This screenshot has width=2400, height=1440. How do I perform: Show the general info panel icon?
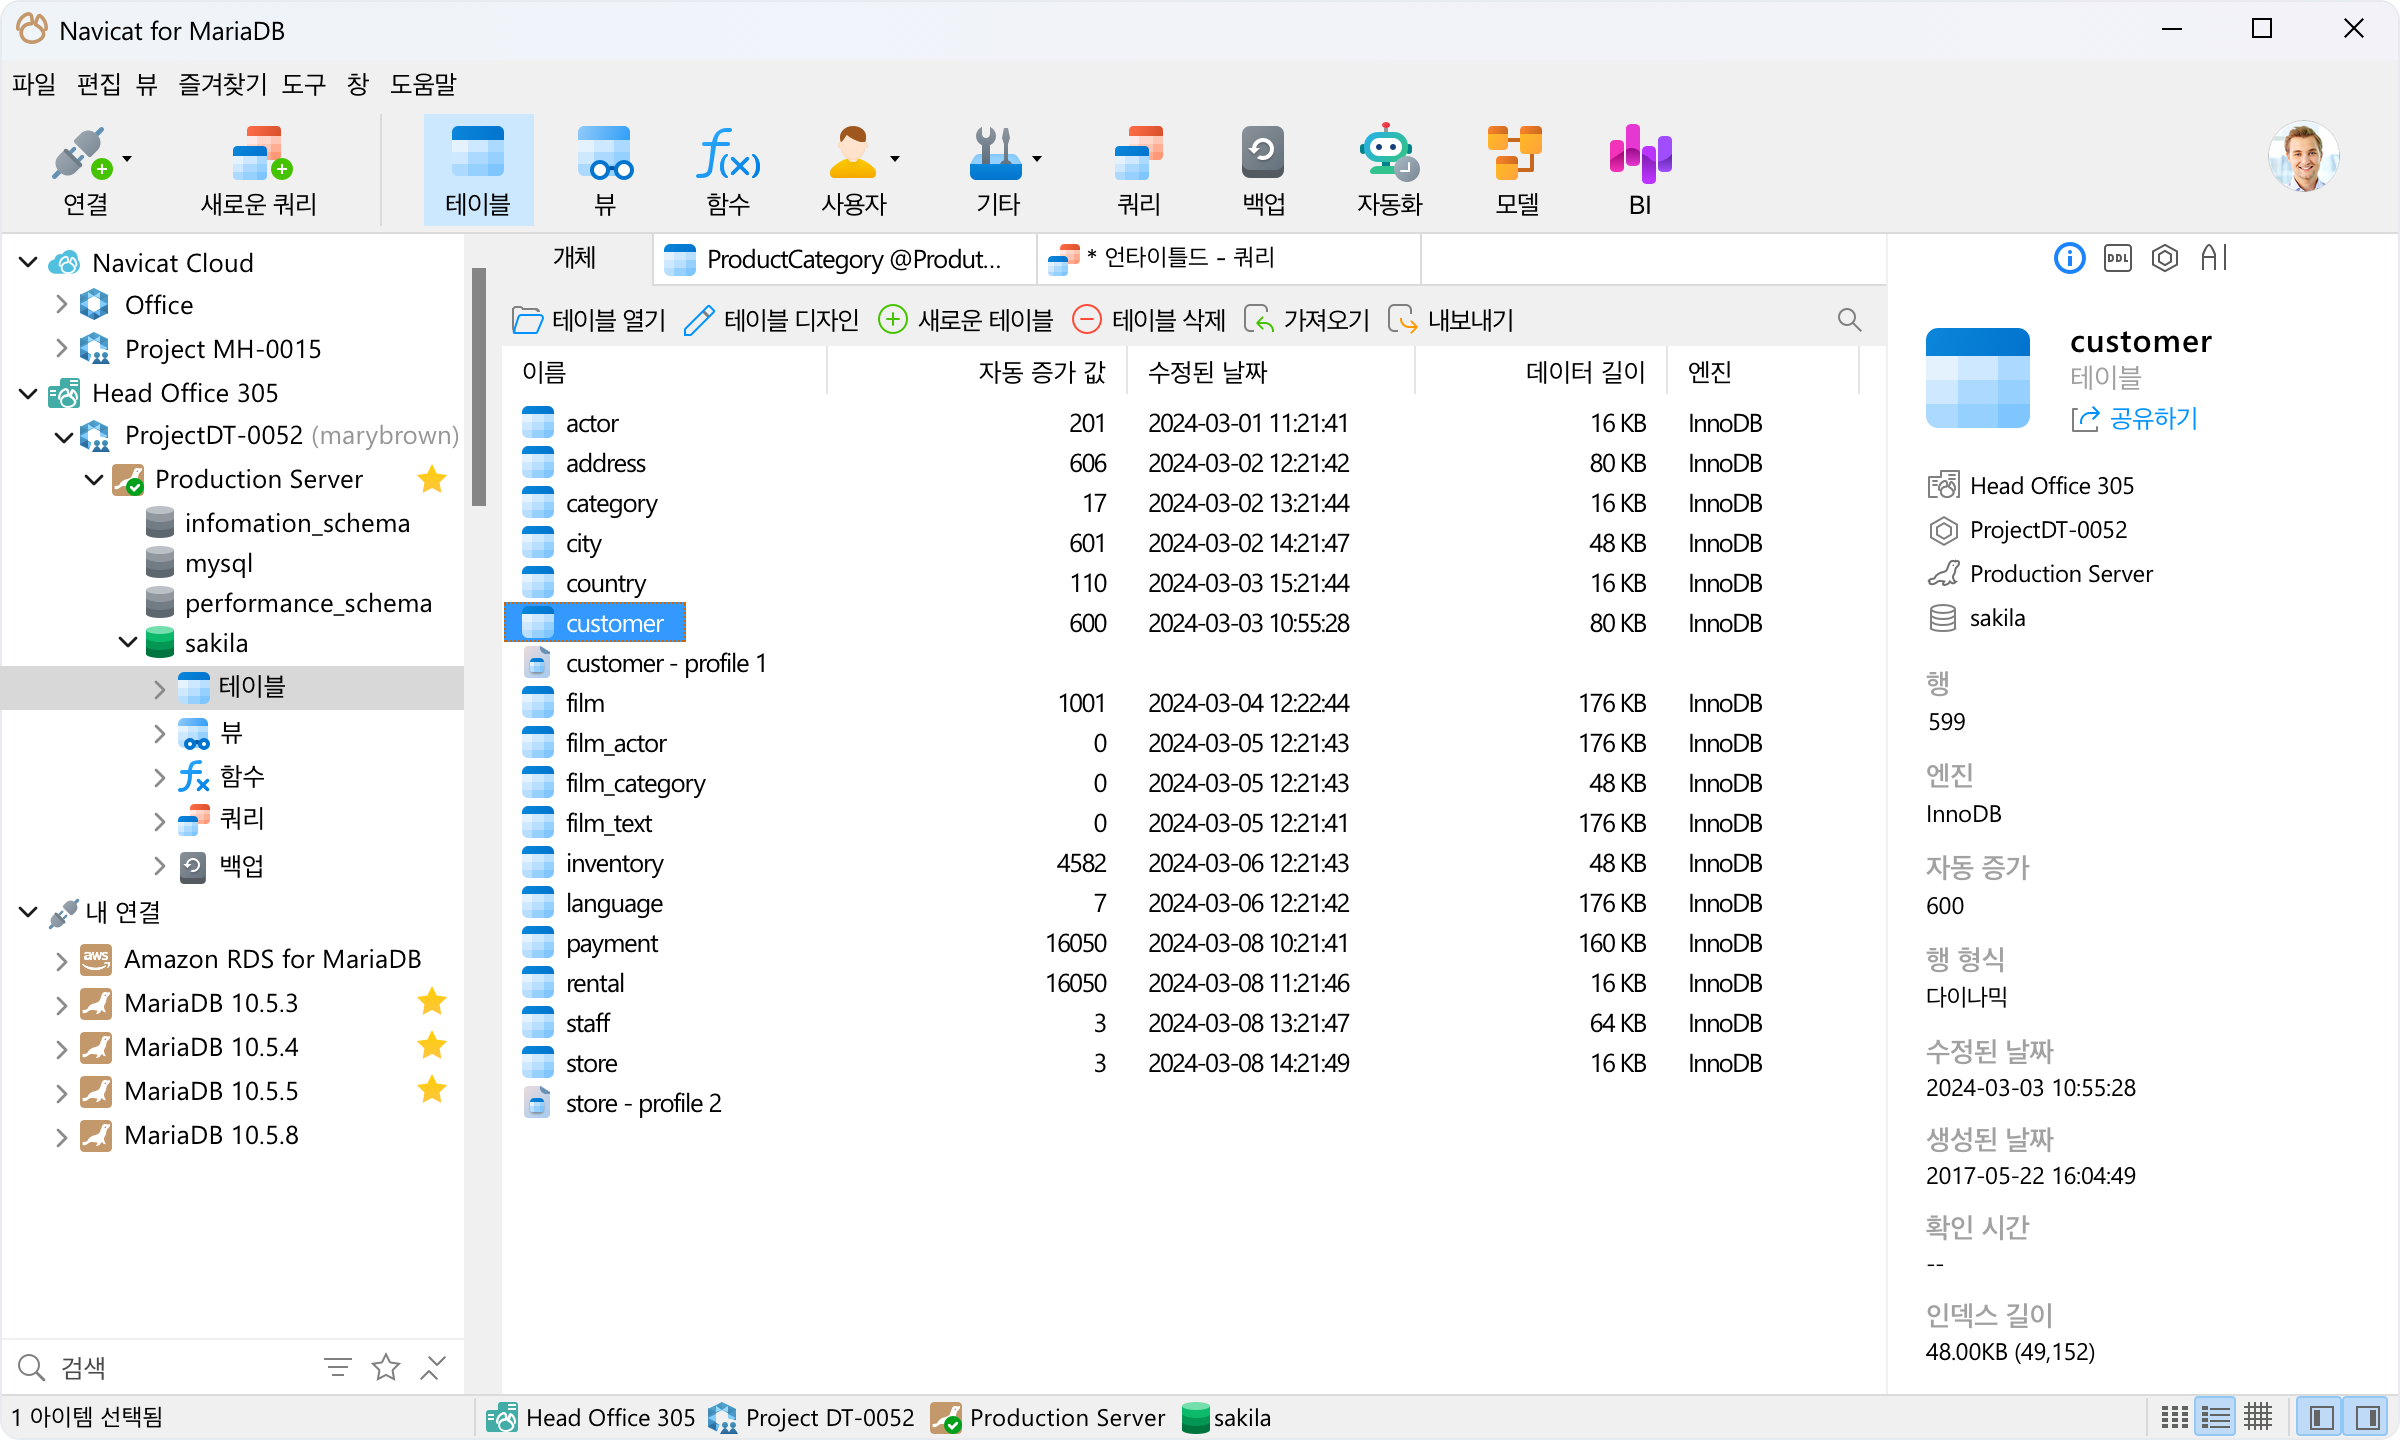2069,258
